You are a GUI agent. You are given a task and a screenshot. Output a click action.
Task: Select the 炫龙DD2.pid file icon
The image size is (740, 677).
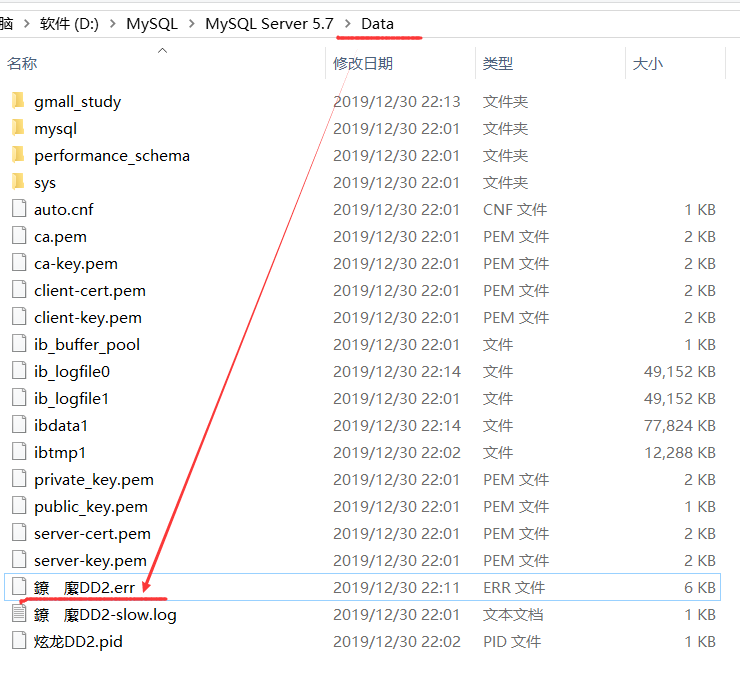[x=18, y=641]
